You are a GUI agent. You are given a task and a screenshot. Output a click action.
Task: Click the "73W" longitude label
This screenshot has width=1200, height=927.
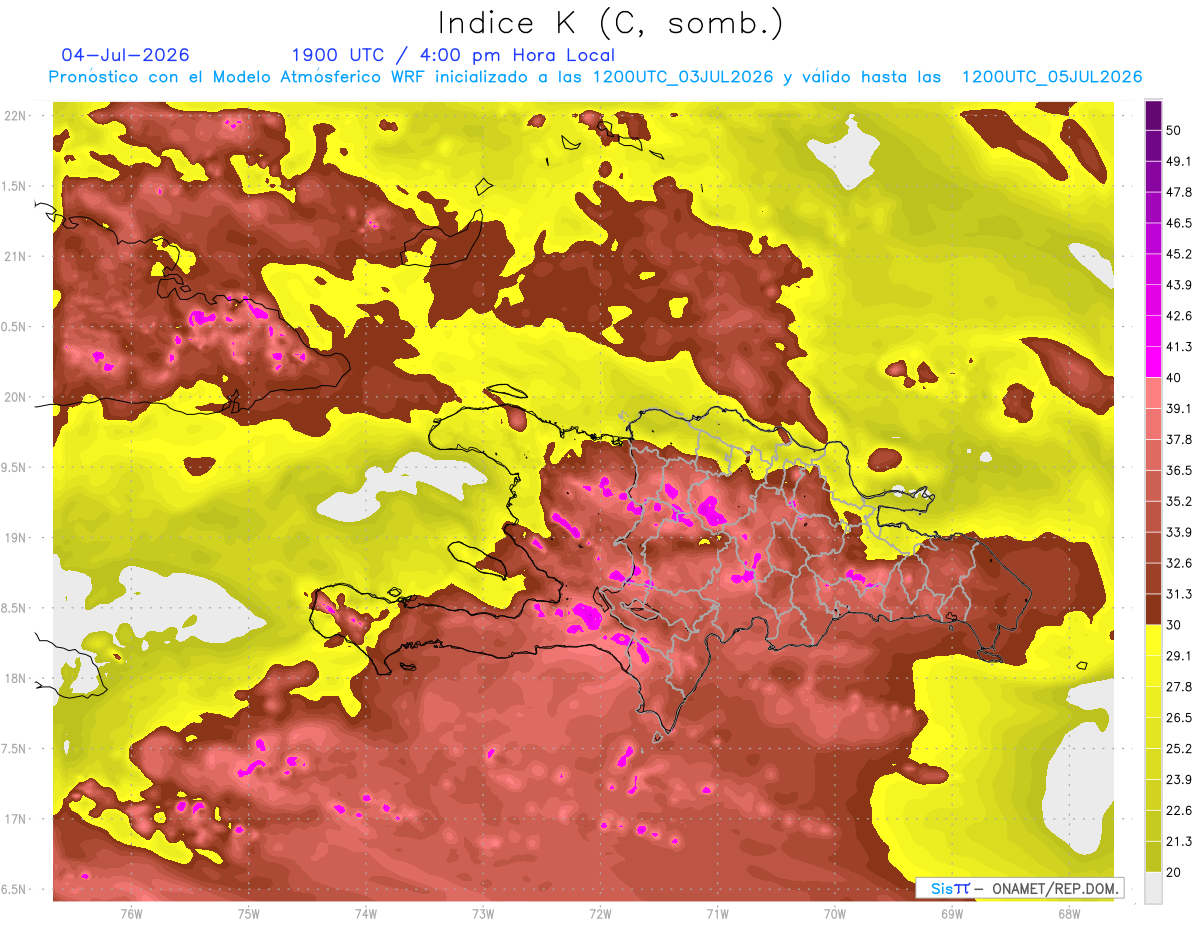483,914
